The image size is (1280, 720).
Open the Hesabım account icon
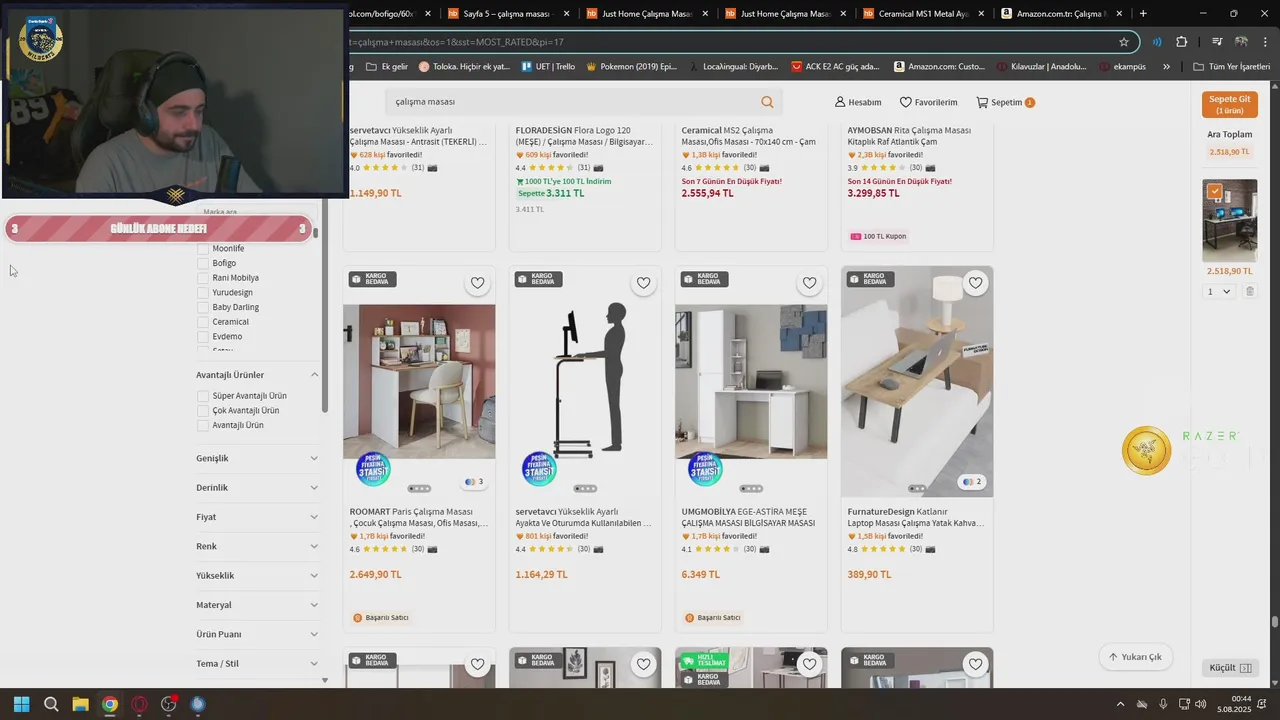858,102
